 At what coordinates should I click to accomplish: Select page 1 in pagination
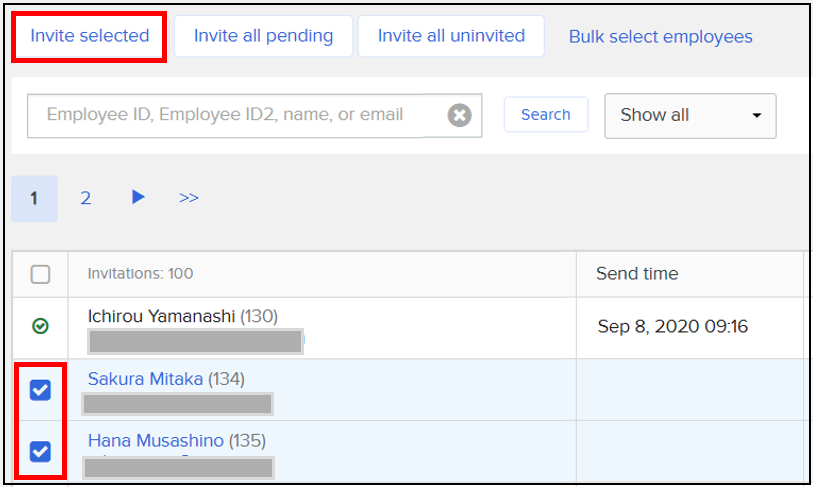coord(34,198)
